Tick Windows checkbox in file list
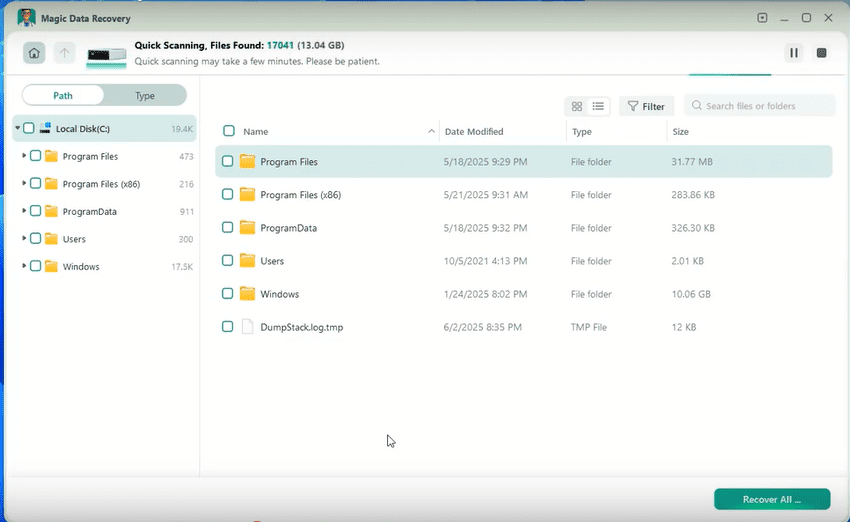The image size is (850, 522). (227, 294)
